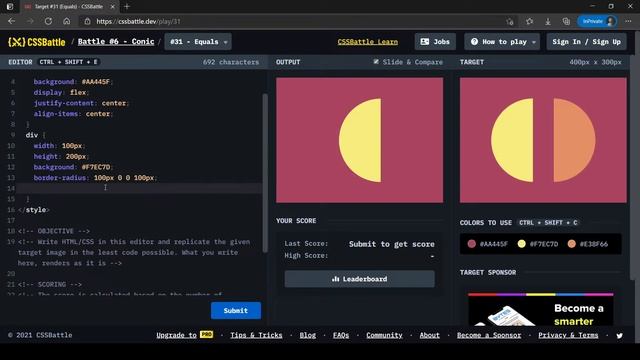Image resolution: width=640 pixels, height=360 pixels.
Task: Open the Twitter icon in the footer
Action: [x=620, y=336]
